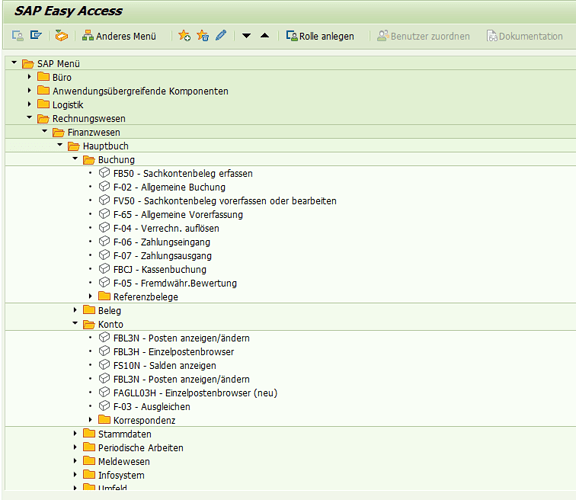Screen dimensions: 576x500
Task: Click the F-06 transaction cube icon
Action: pos(104,241)
